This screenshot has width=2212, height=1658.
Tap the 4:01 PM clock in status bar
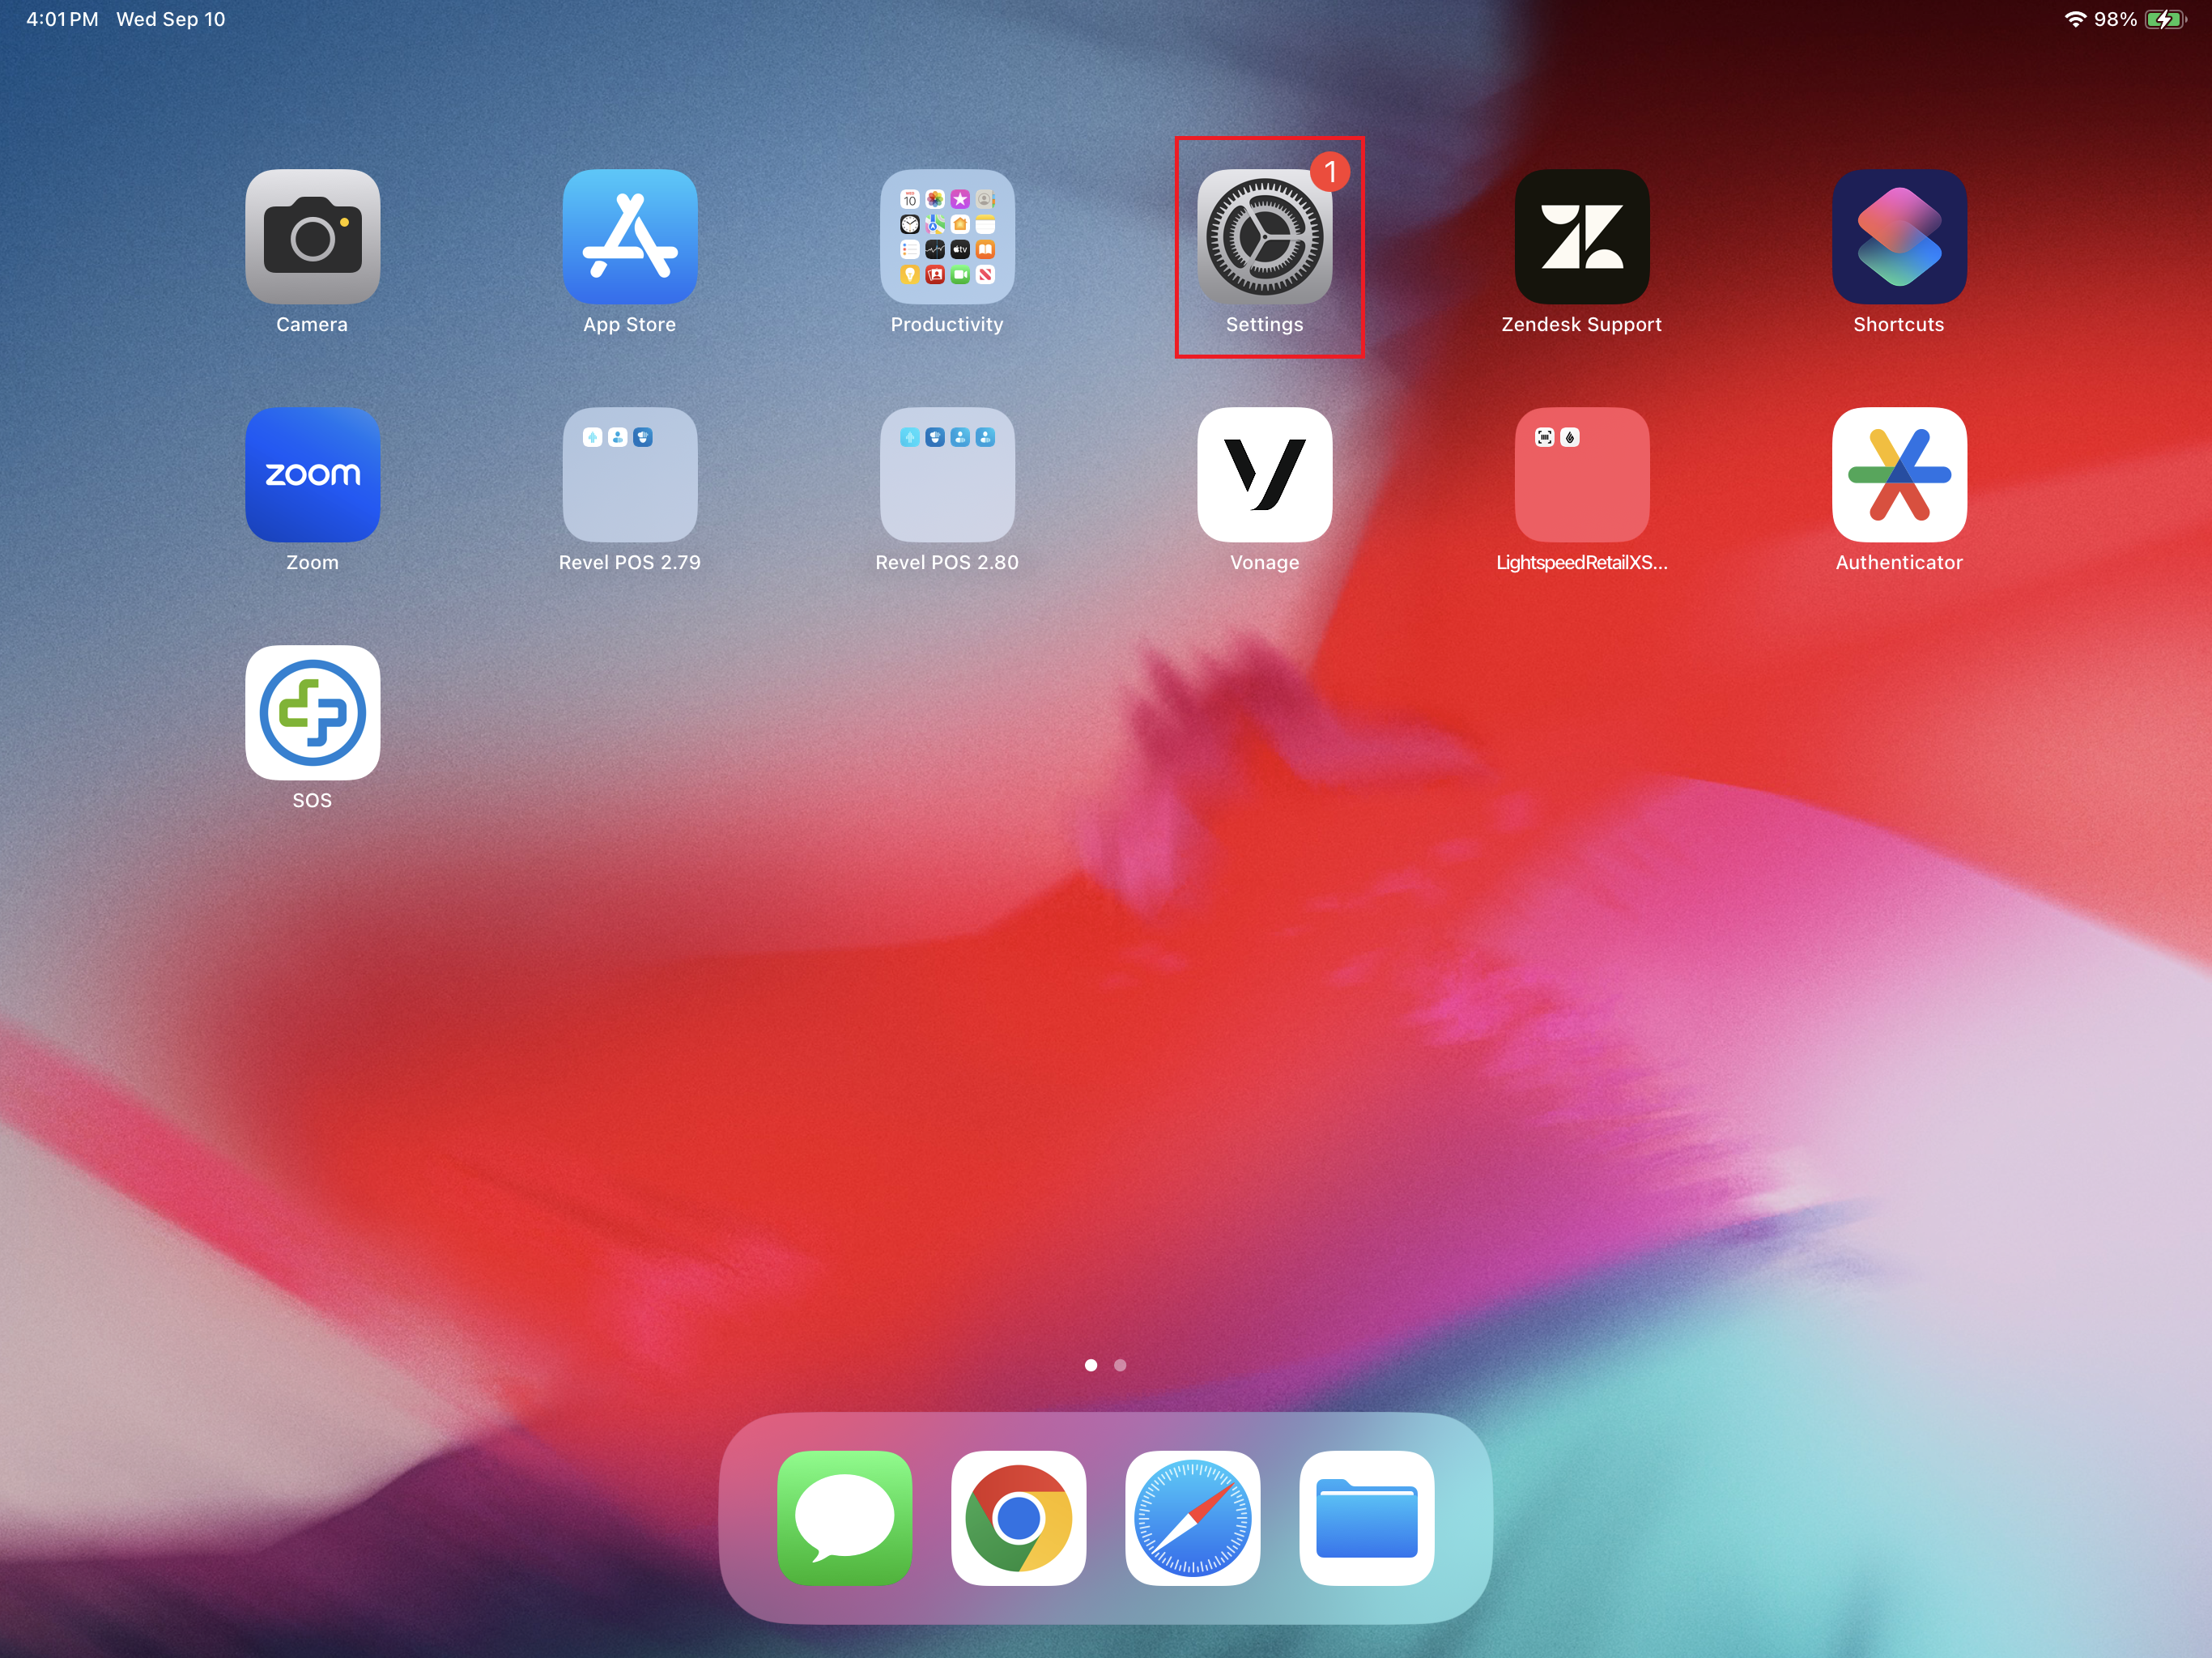point(62,19)
